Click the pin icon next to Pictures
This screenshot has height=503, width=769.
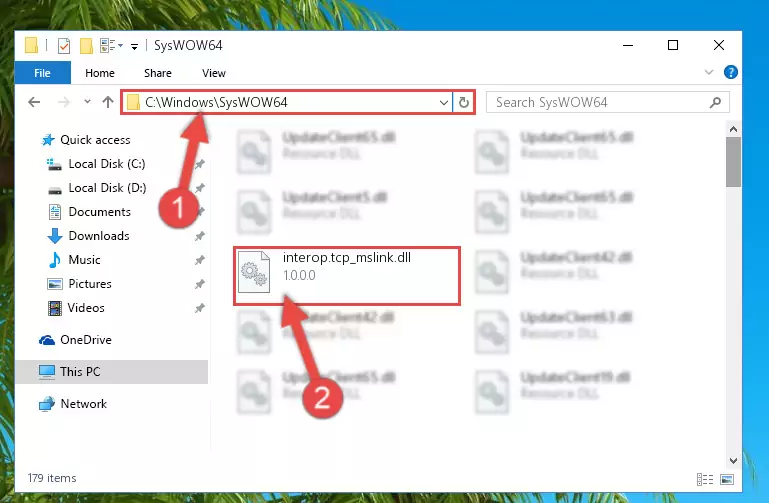[x=200, y=284]
